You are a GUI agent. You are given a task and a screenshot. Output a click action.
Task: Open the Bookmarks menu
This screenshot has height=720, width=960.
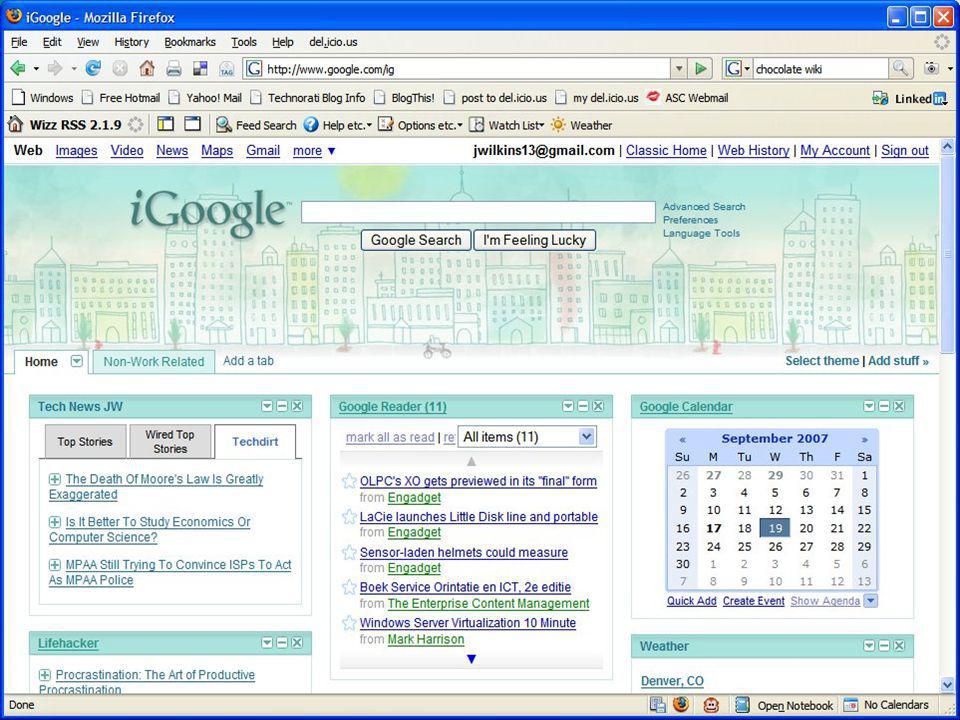[x=190, y=42]
